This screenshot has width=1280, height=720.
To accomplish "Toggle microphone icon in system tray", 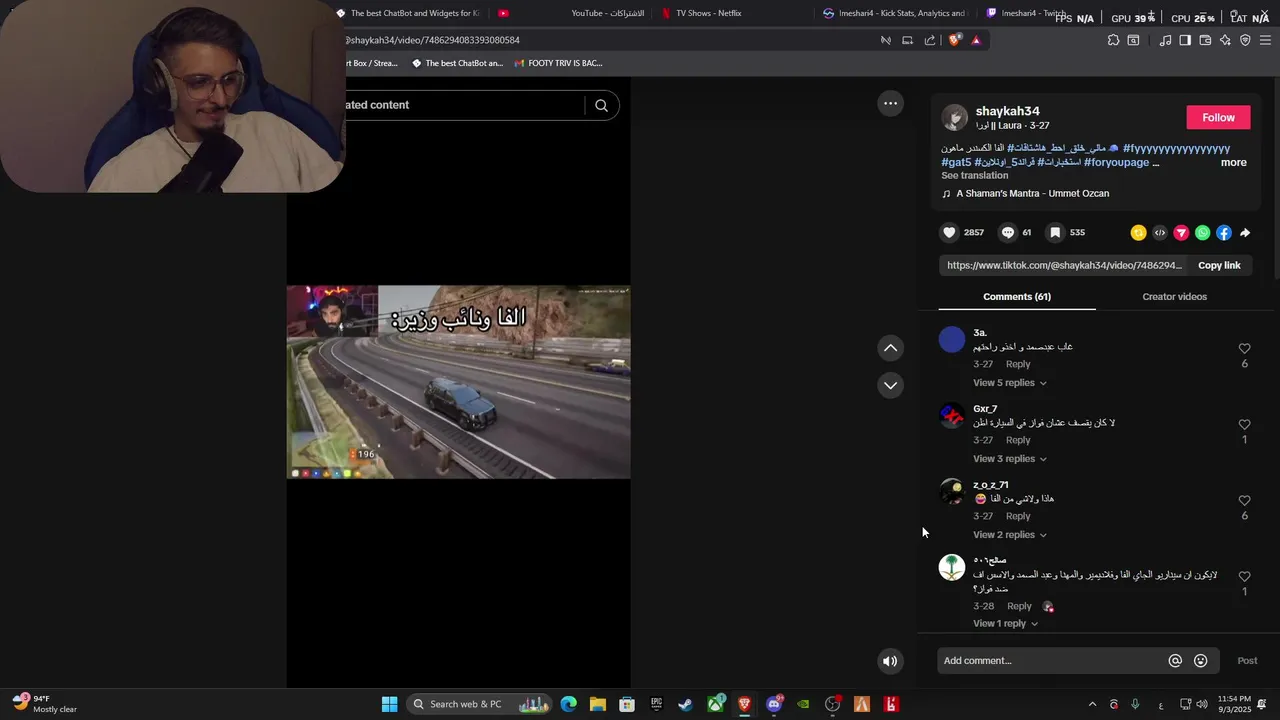I will click(x=1135, y=704).
